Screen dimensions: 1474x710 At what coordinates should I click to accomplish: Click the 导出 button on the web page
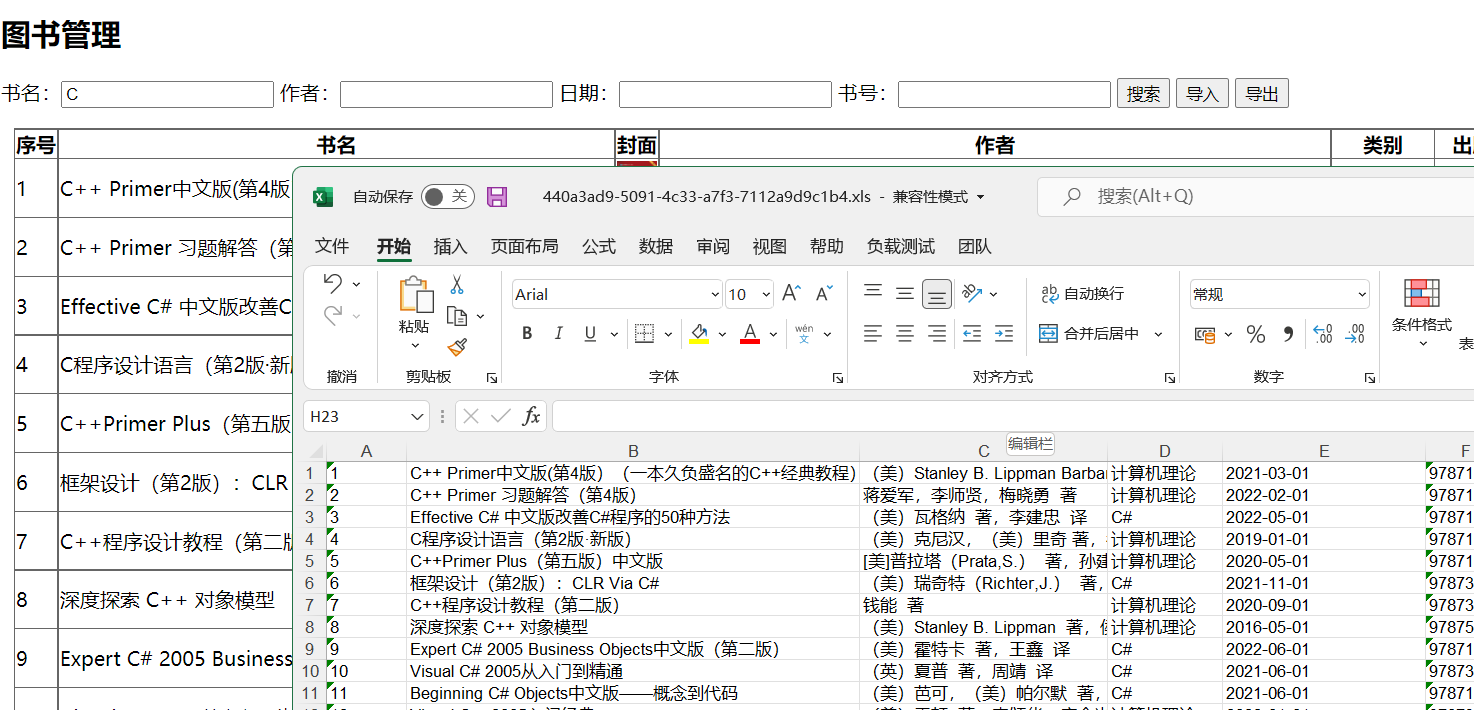coord(1262,94)
